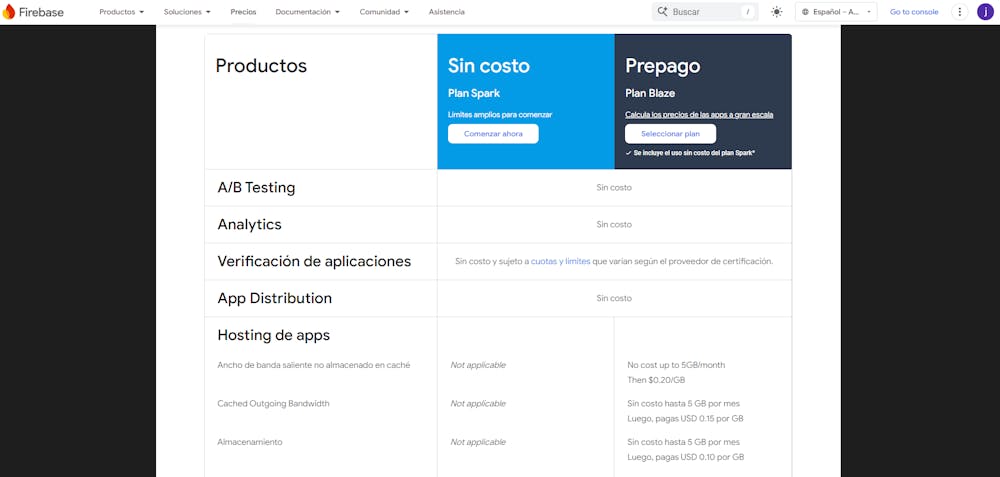Open the three-dot more options menu
The width and height of the screenshot is (1000, 477).
[x=960, y=12]
